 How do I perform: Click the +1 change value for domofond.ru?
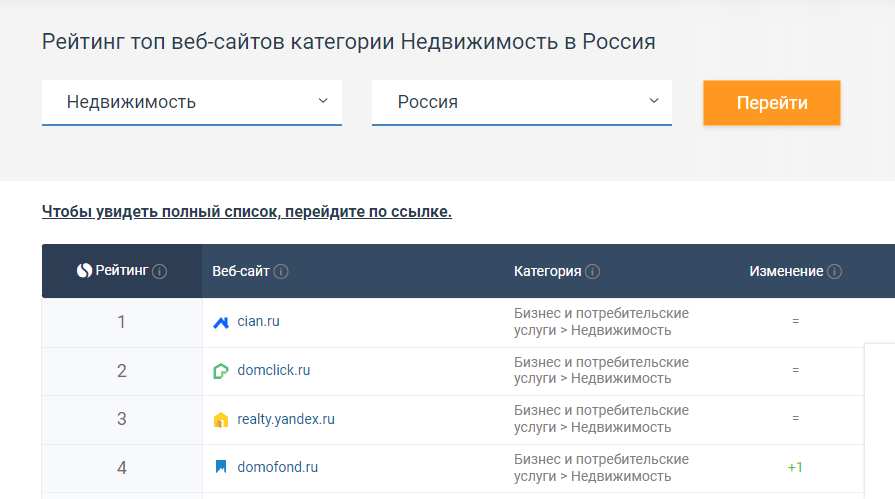pyautogui.click(x=795, y=468)
